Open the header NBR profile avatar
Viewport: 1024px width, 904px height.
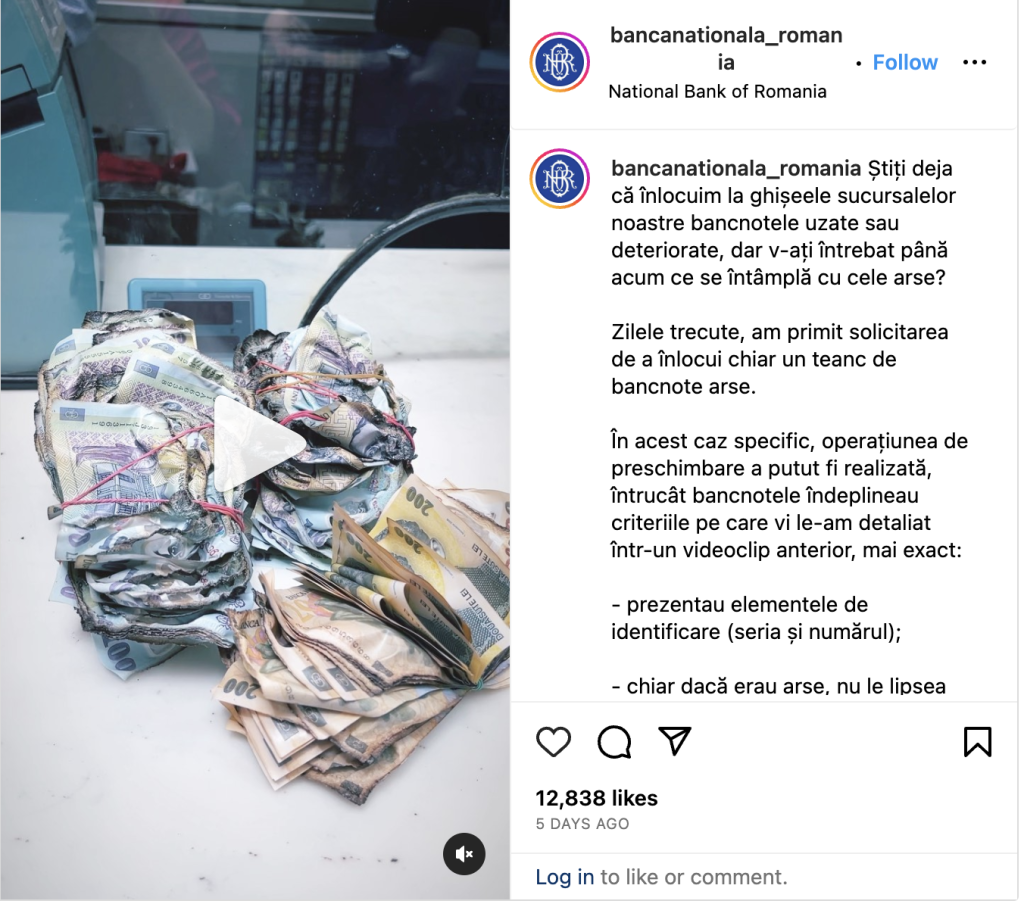(x=562, y=63)
